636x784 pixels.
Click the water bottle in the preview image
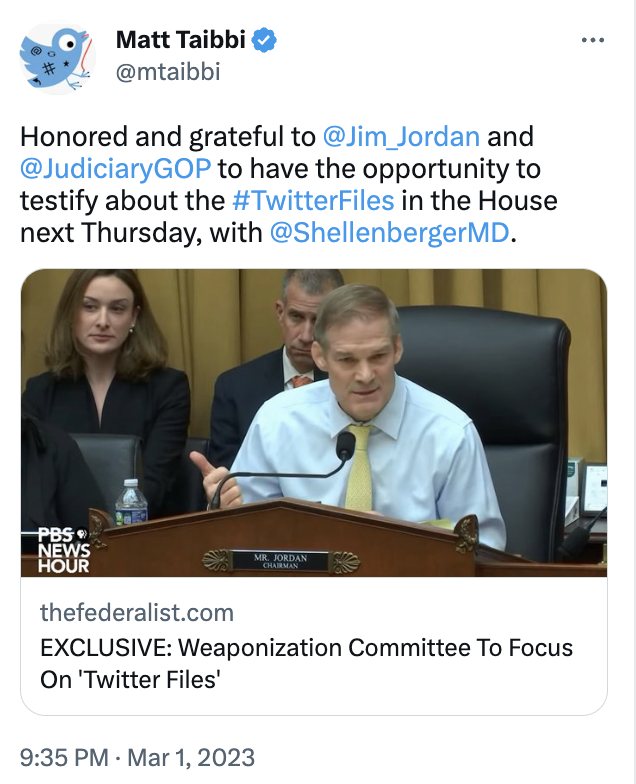(131, 501)
